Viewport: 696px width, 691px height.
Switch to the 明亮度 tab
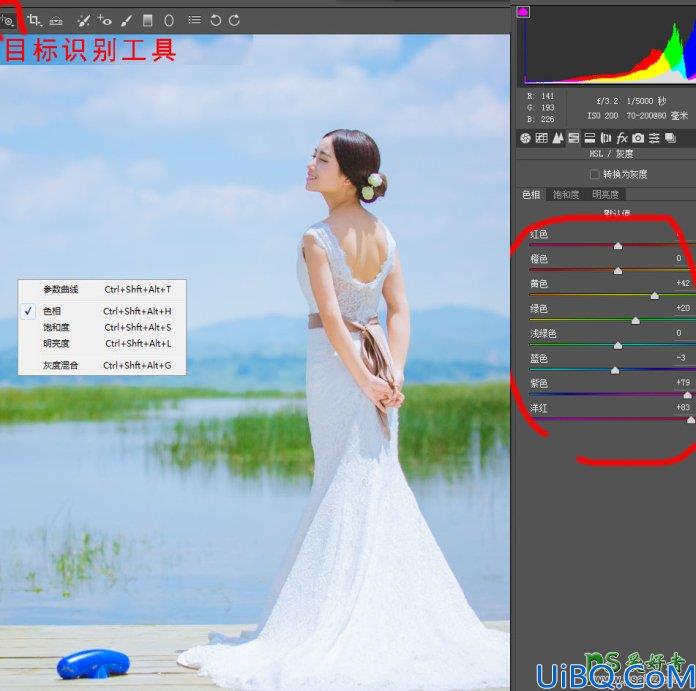[x=605, y=194]
